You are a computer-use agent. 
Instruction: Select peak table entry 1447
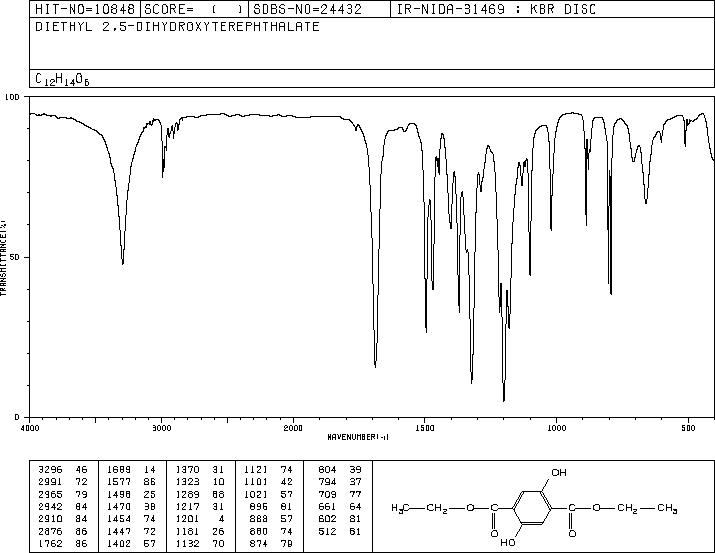point(119,532)
